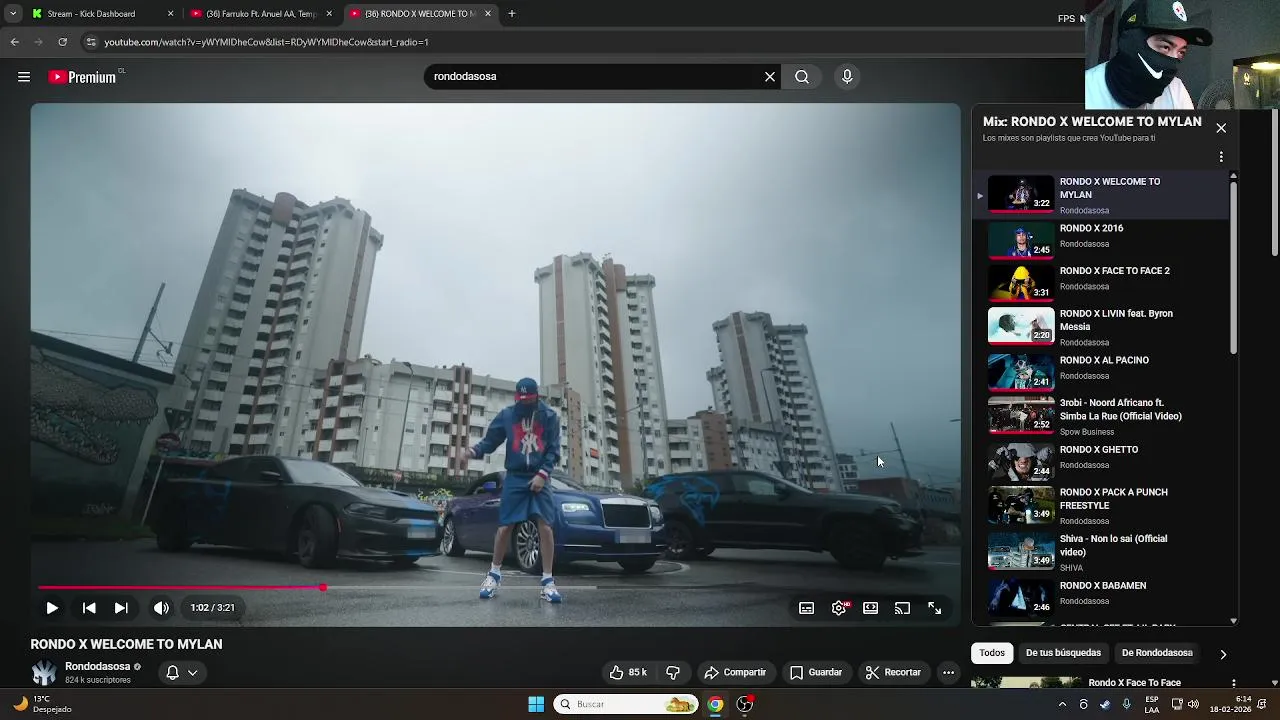
Task: Skip to previous video in mix
Action: 89,607
